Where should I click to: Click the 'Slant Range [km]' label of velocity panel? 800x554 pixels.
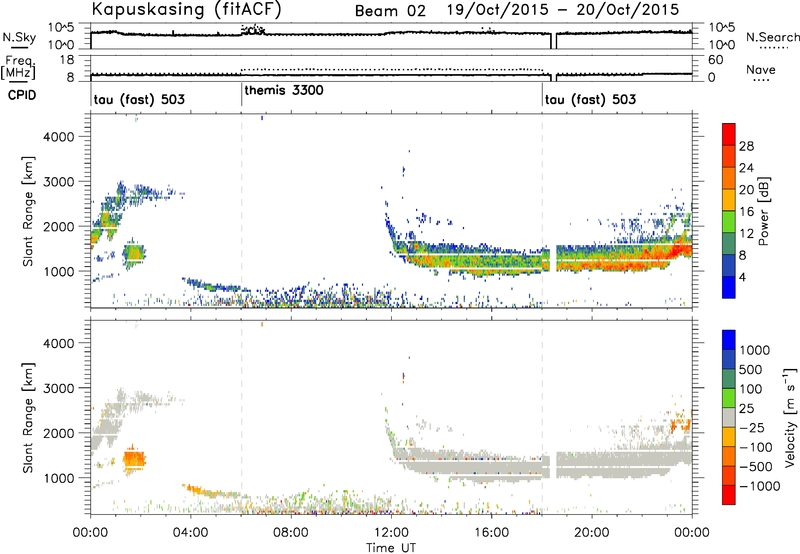(28, 417)
